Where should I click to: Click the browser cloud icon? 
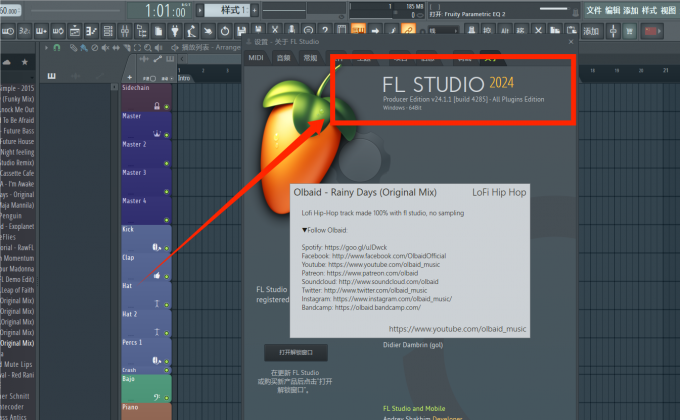[x=7, y=62]
